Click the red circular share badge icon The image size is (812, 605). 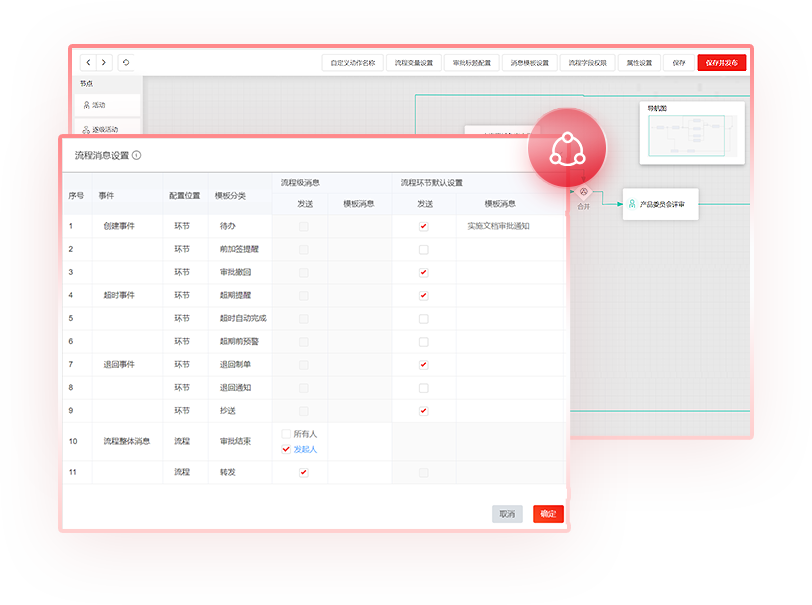point(566,148)
